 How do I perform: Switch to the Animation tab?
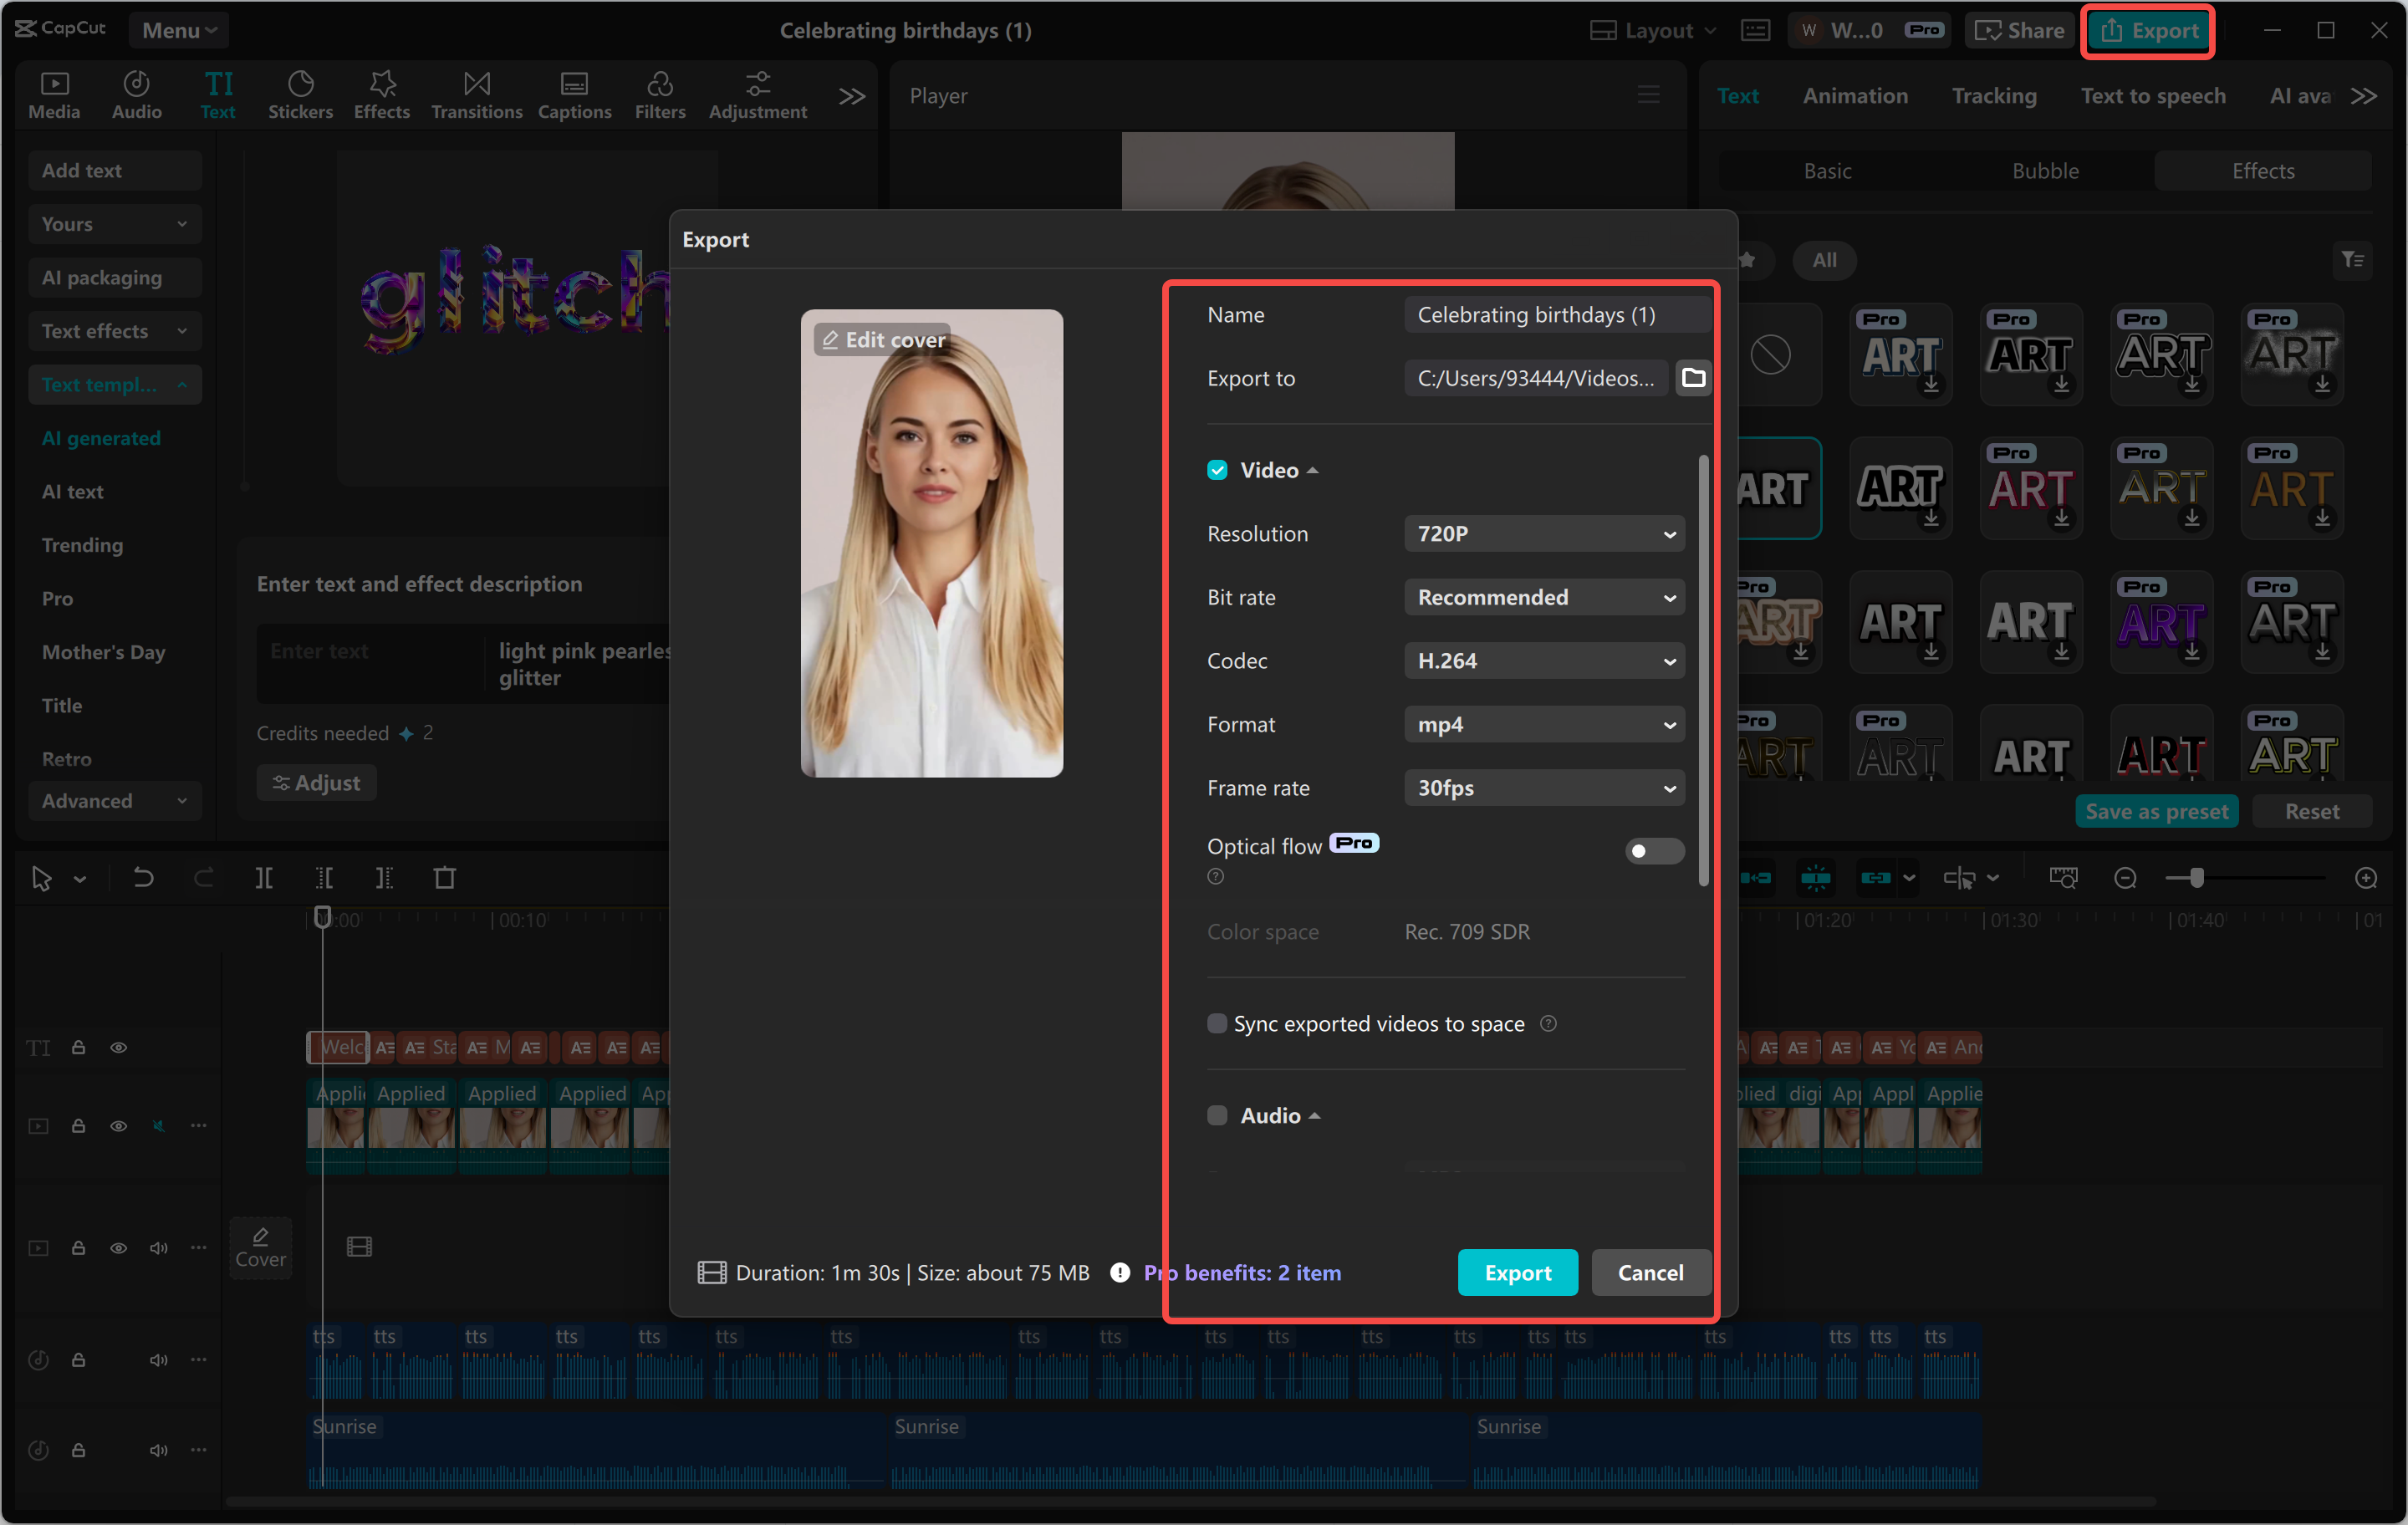pyautogui.click(x=1855, y=95)
